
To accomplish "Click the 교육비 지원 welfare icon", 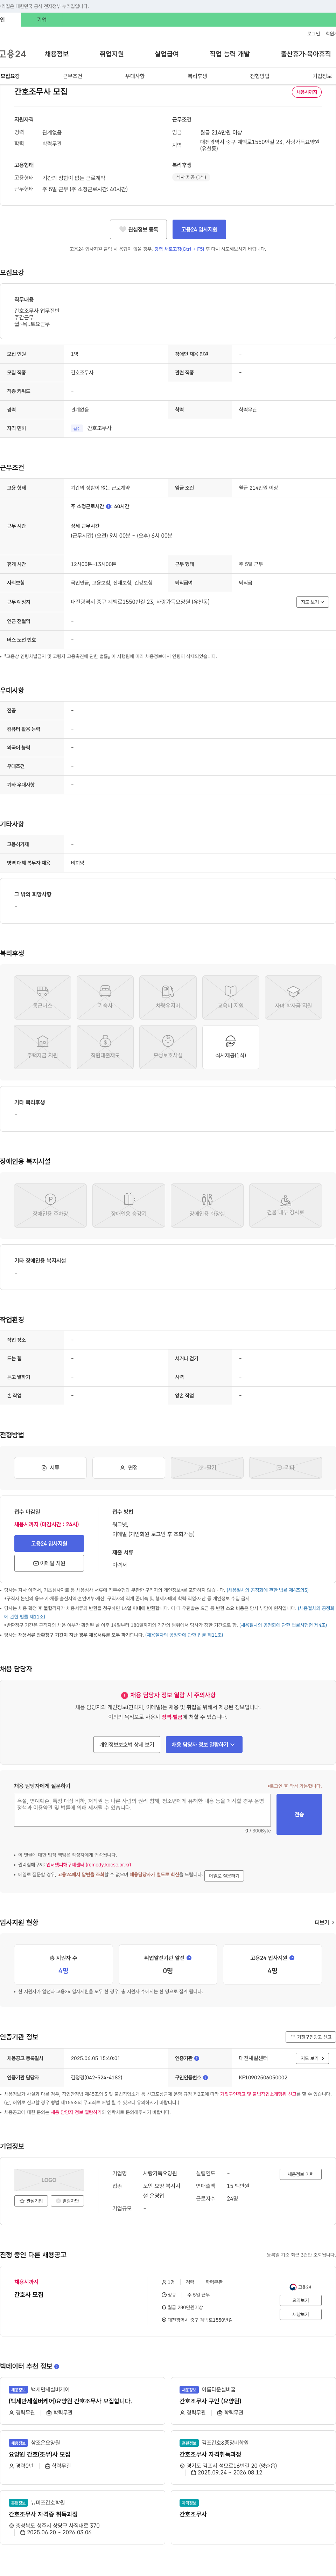I will (x=231, y=997).
